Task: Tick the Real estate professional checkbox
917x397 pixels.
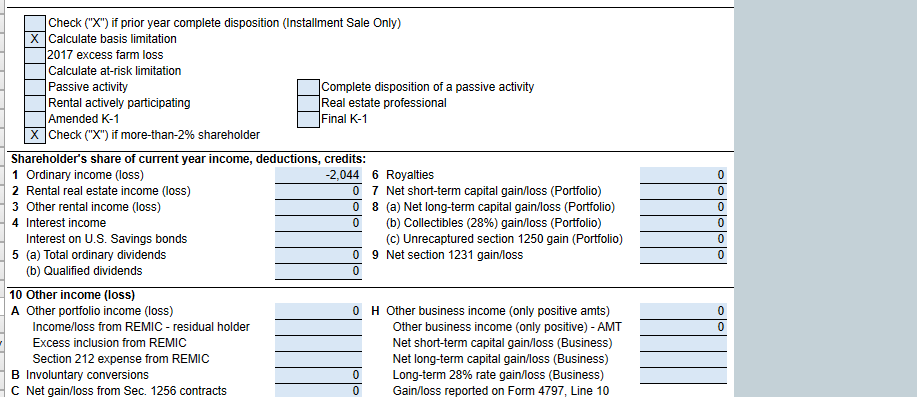Action: [x=309, y=103]
